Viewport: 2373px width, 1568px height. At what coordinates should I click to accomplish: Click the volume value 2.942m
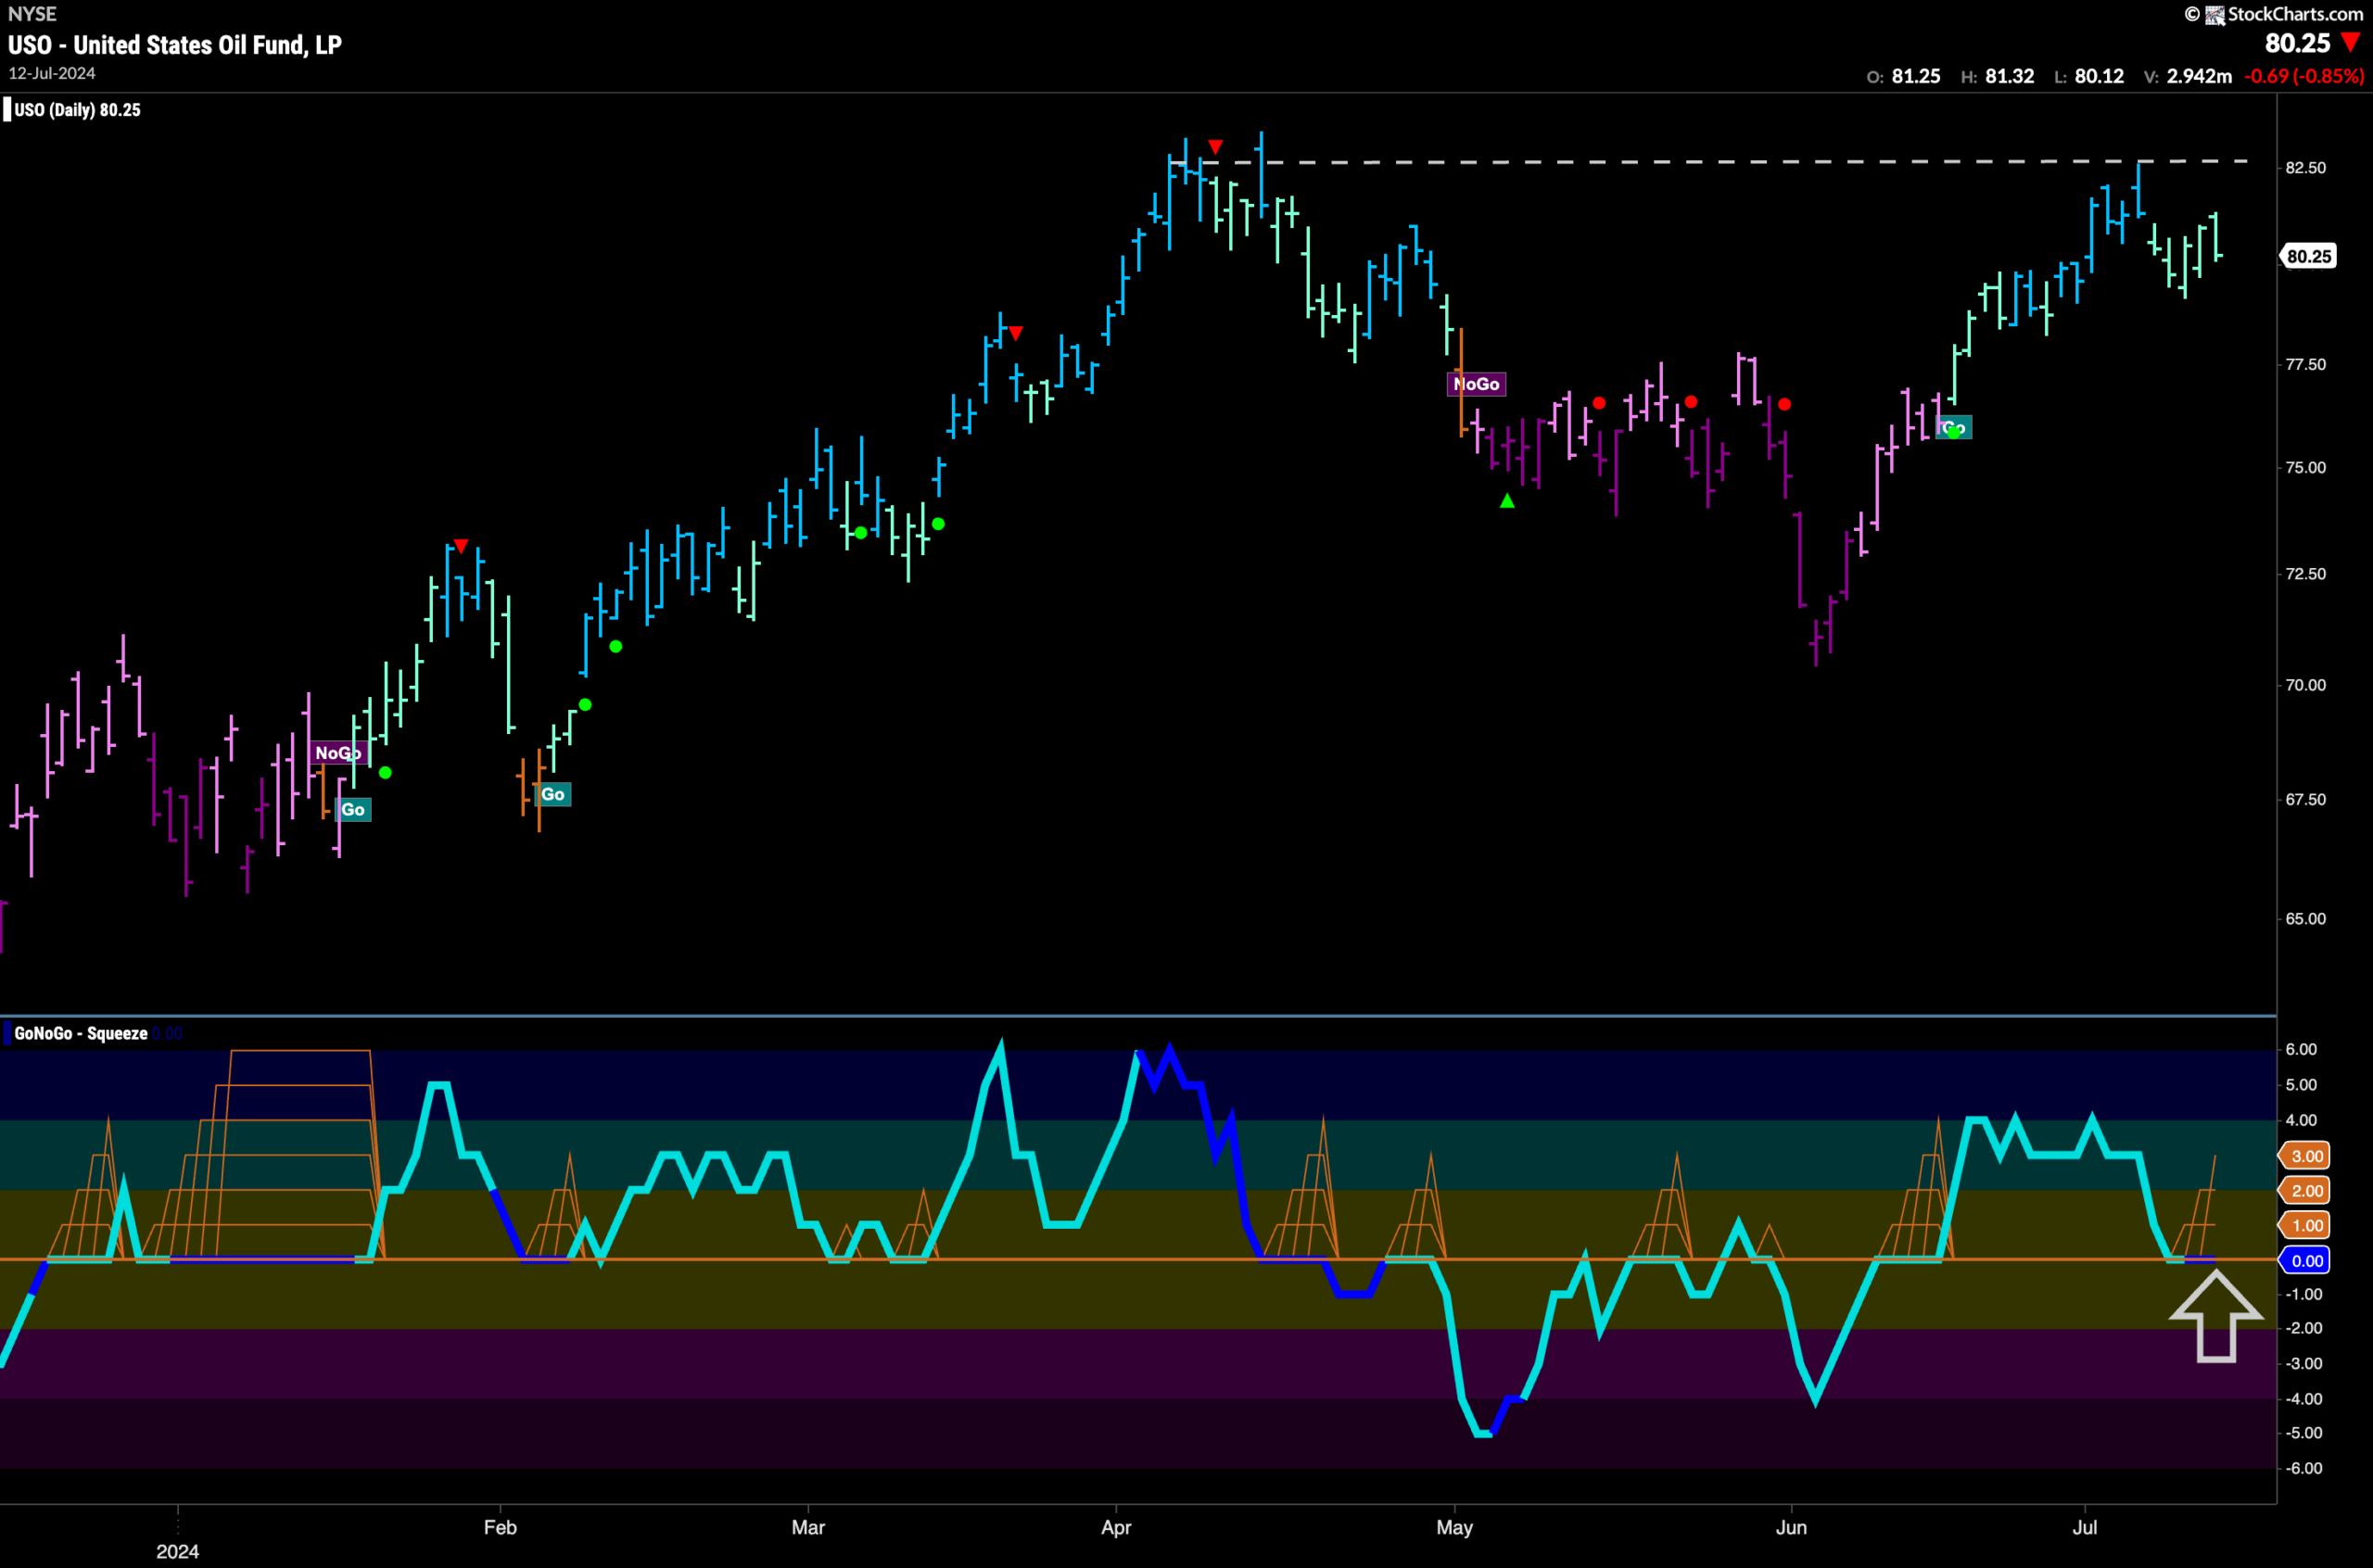pyautogui.click(x=2199, y=76)
